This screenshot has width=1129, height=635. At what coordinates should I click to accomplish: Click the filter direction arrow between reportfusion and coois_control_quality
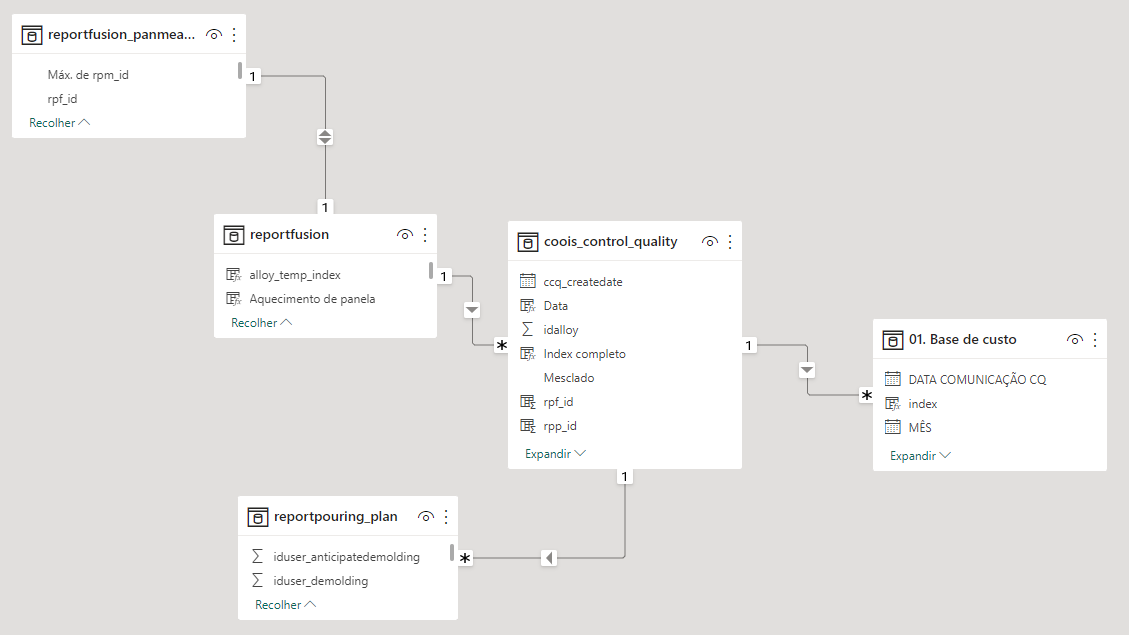(472, 310)
